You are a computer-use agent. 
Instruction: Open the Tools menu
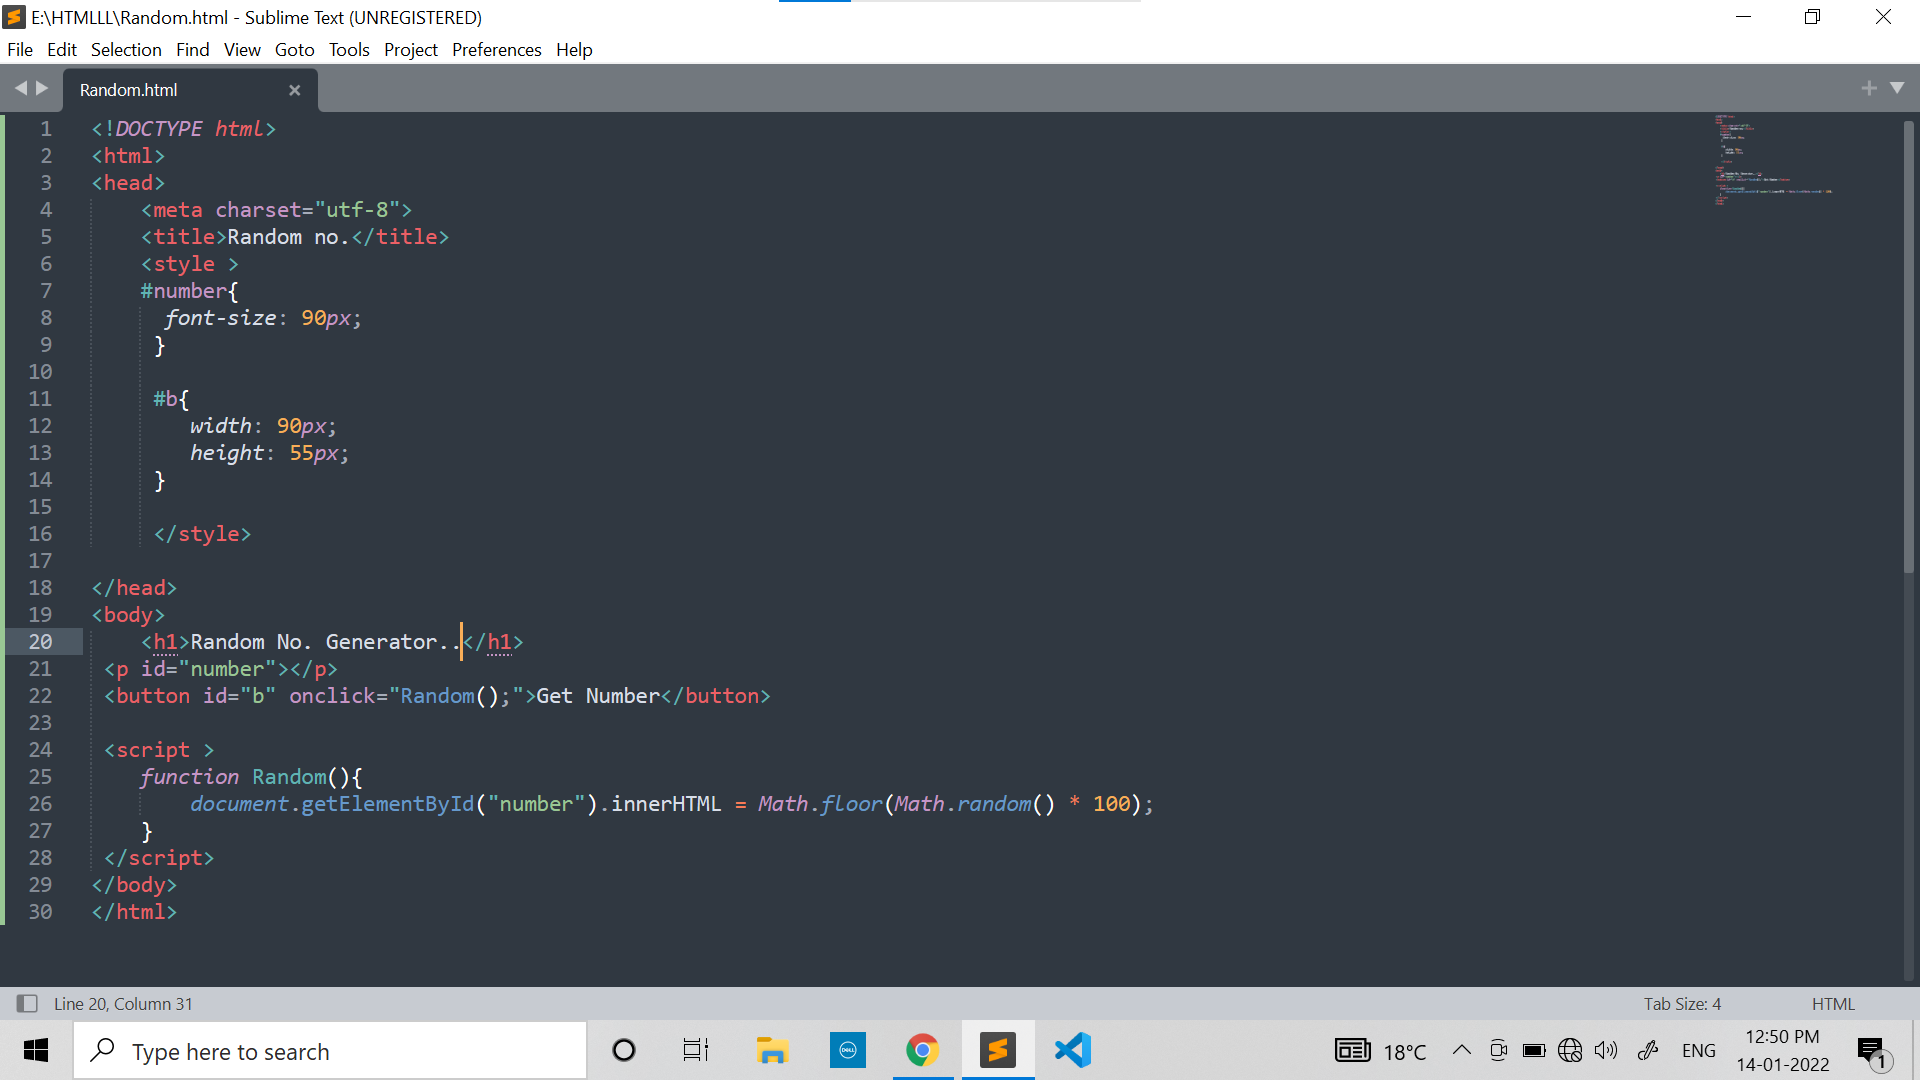[x=349, y=50]
